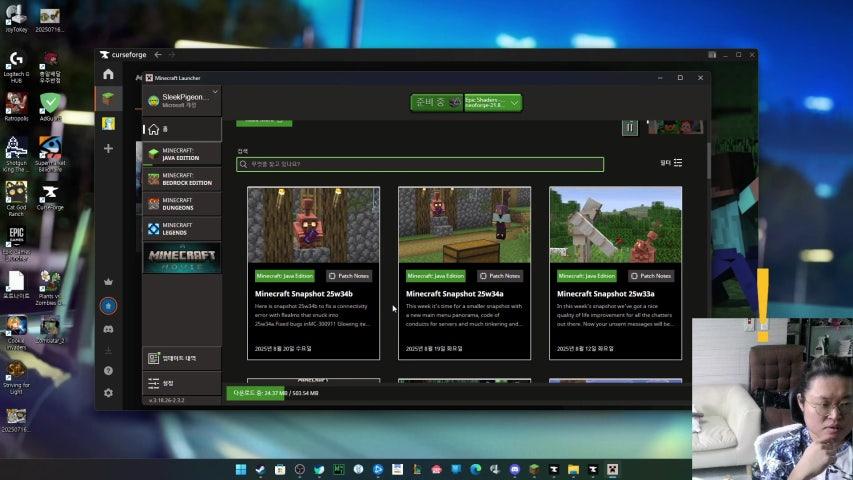Viewport: 853px width, 480px height.
Task: Open File Explorer from the taskbar
Action: point(573,469)
